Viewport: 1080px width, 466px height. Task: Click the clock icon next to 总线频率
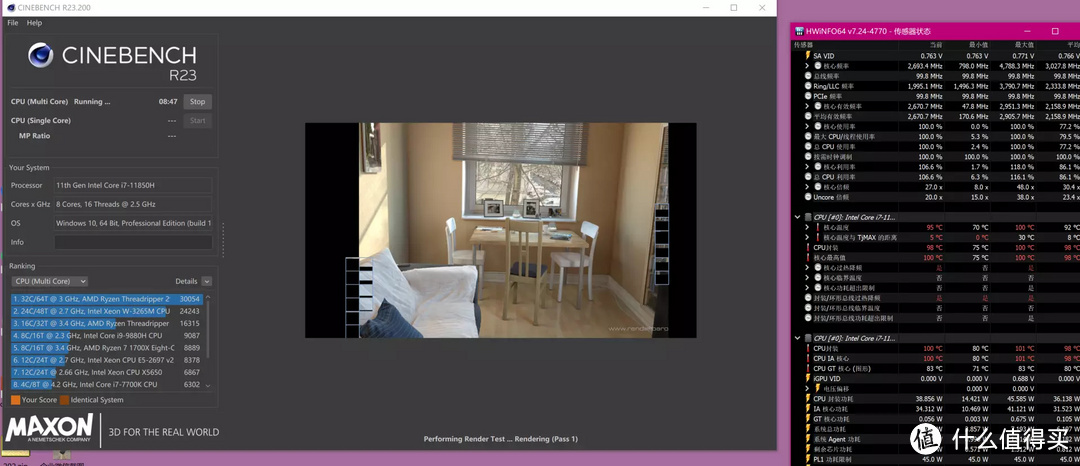(x=808, y=76)
